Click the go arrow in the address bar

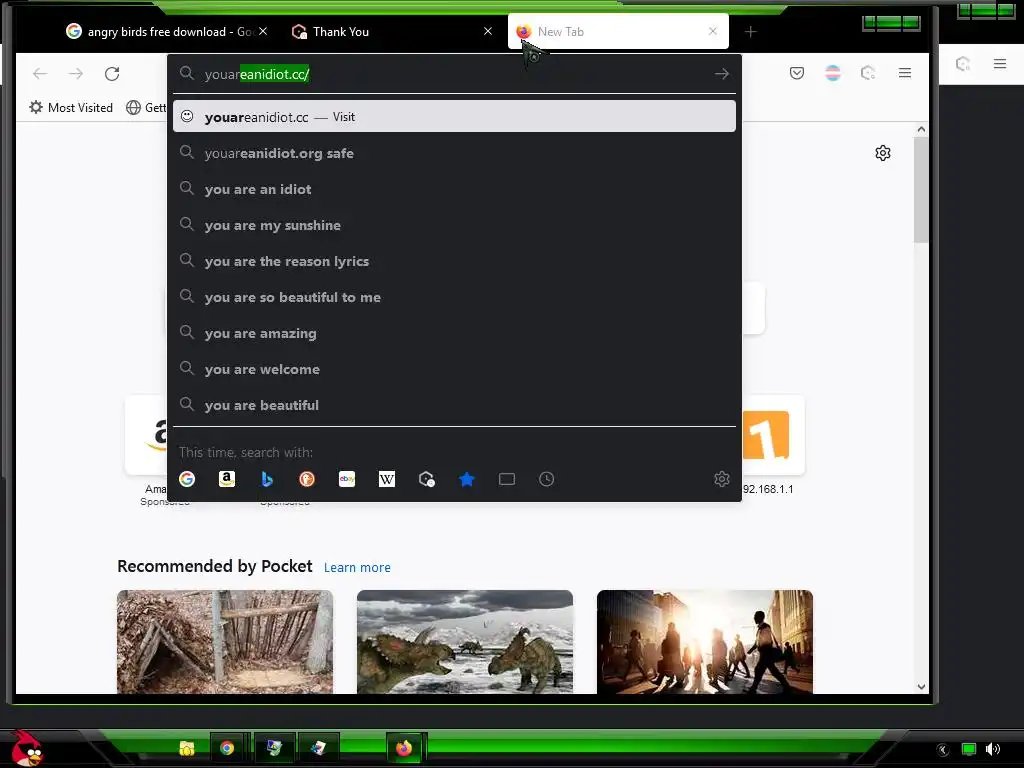pos(722,74)
